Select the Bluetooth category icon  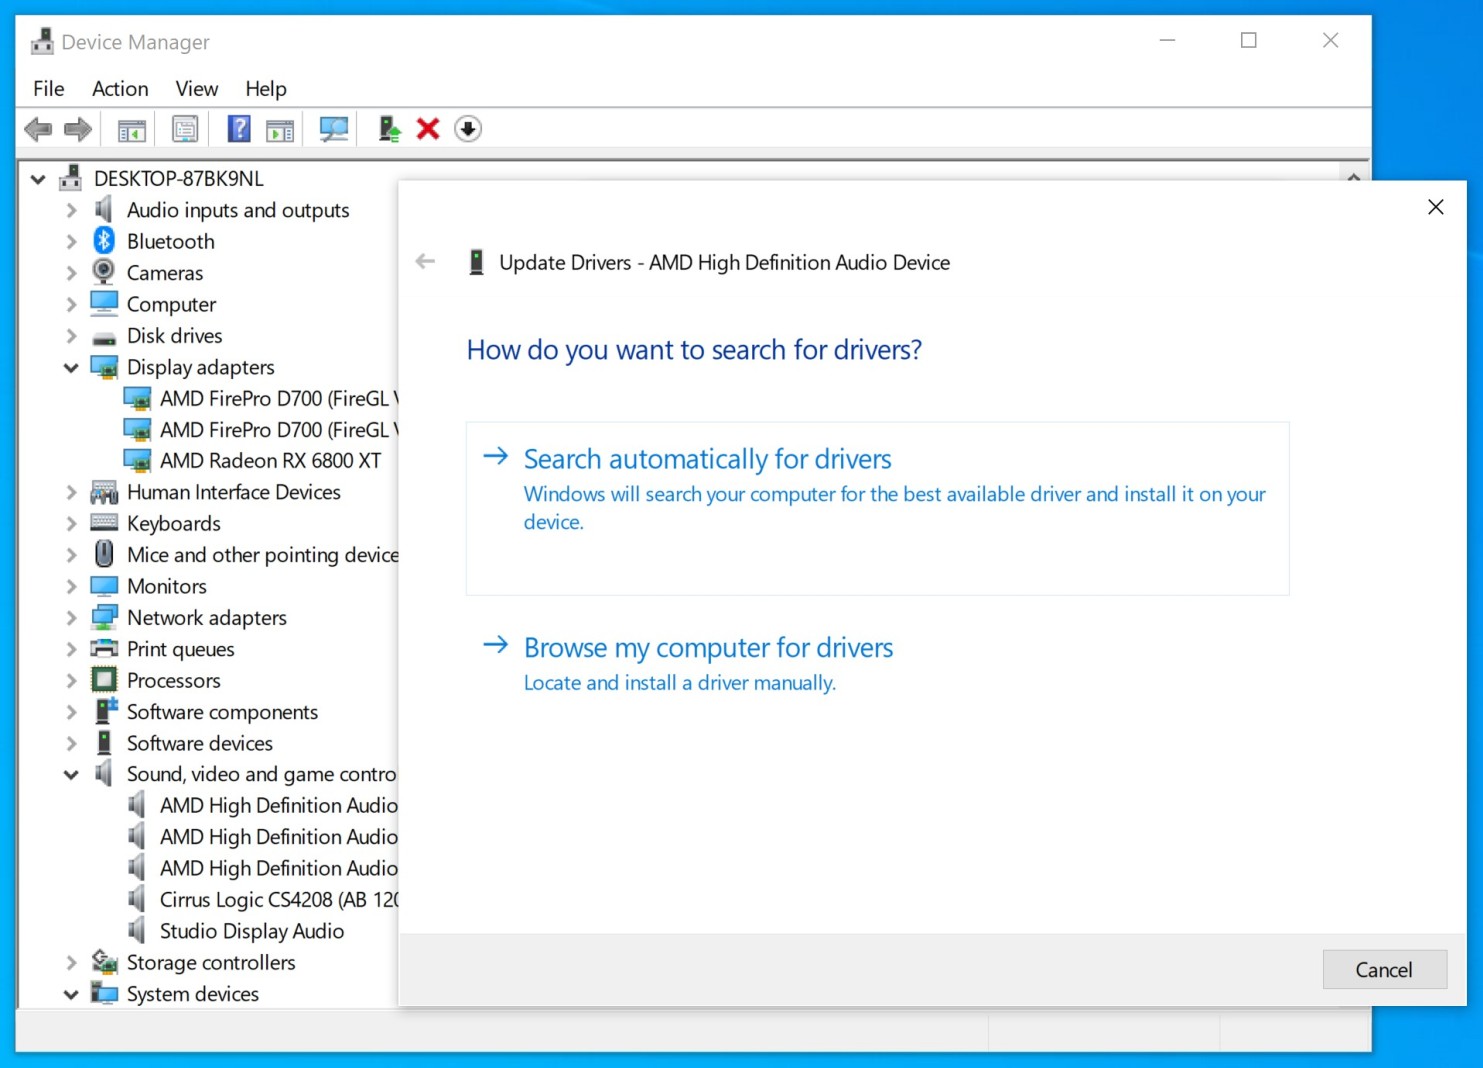click(104, 241)
